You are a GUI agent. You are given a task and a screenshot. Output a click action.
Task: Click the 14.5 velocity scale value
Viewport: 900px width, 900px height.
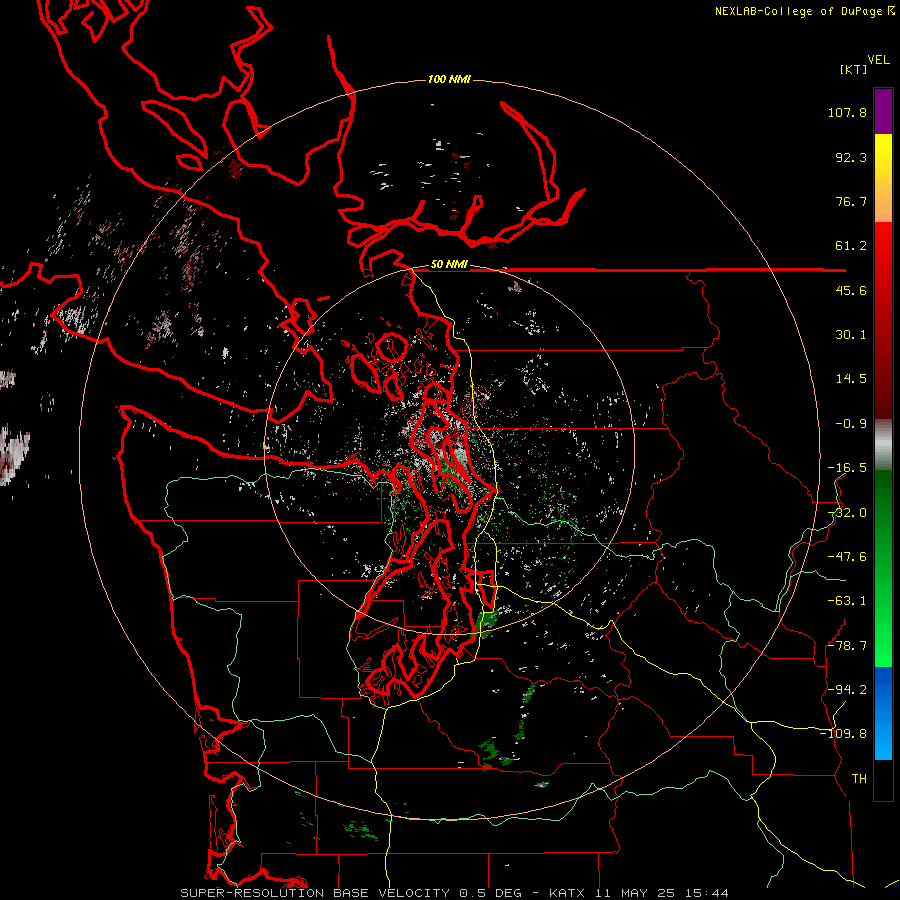pos(851,379)
